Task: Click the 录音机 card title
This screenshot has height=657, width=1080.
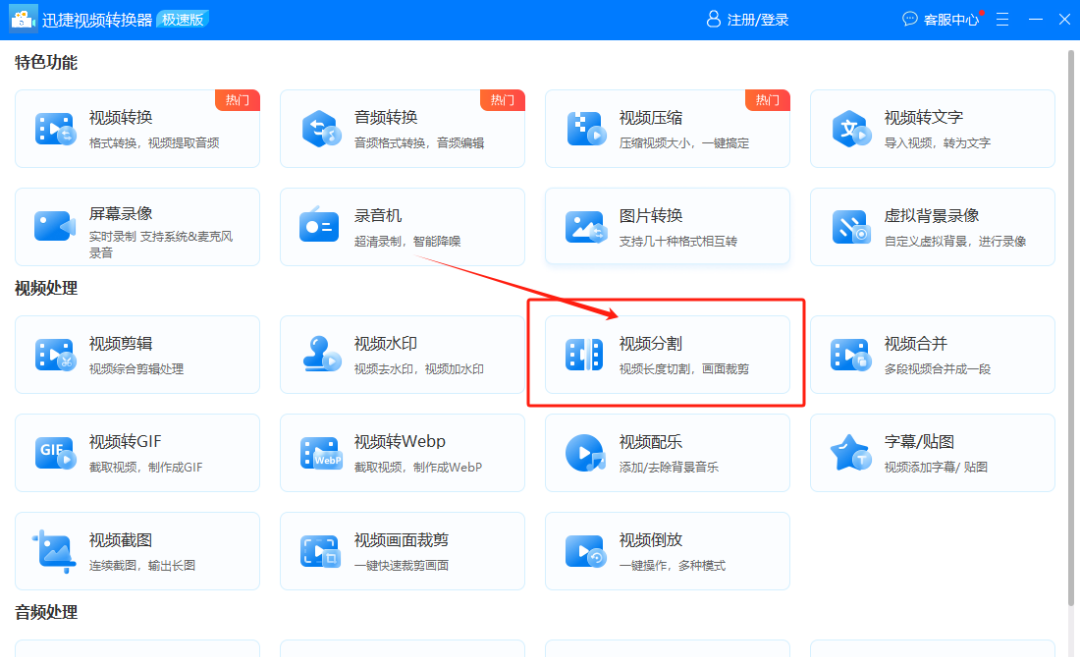Action: point(377,216)
